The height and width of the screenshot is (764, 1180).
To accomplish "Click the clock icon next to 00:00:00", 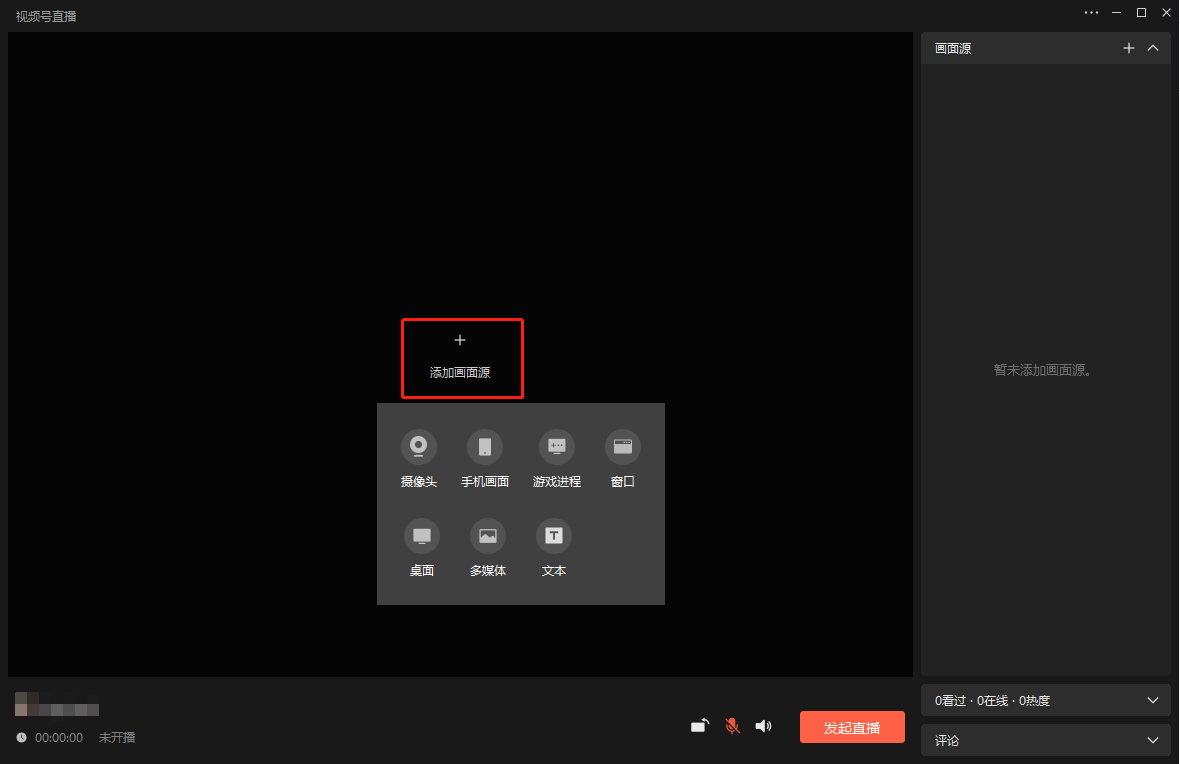I will pyautogui.click(x=21, y=737).
